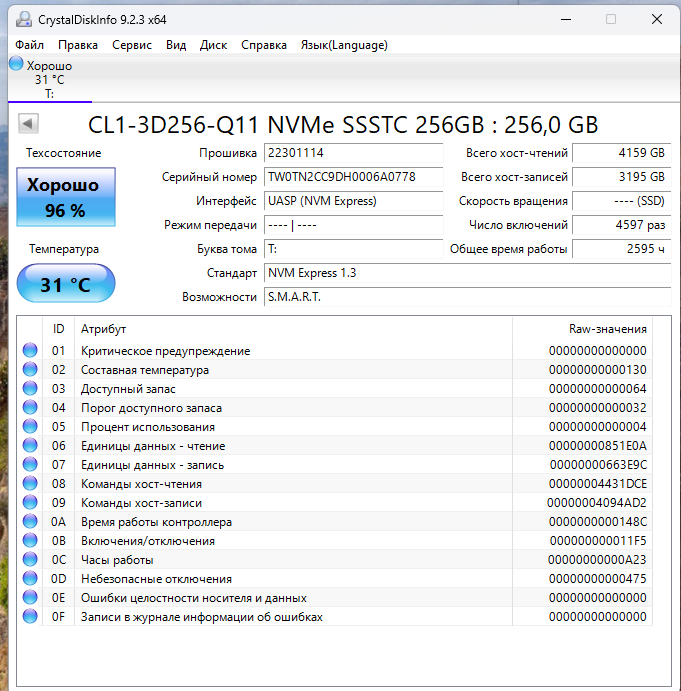Click status orb for attribute 0B Включения/отключения

pos(30,540)
